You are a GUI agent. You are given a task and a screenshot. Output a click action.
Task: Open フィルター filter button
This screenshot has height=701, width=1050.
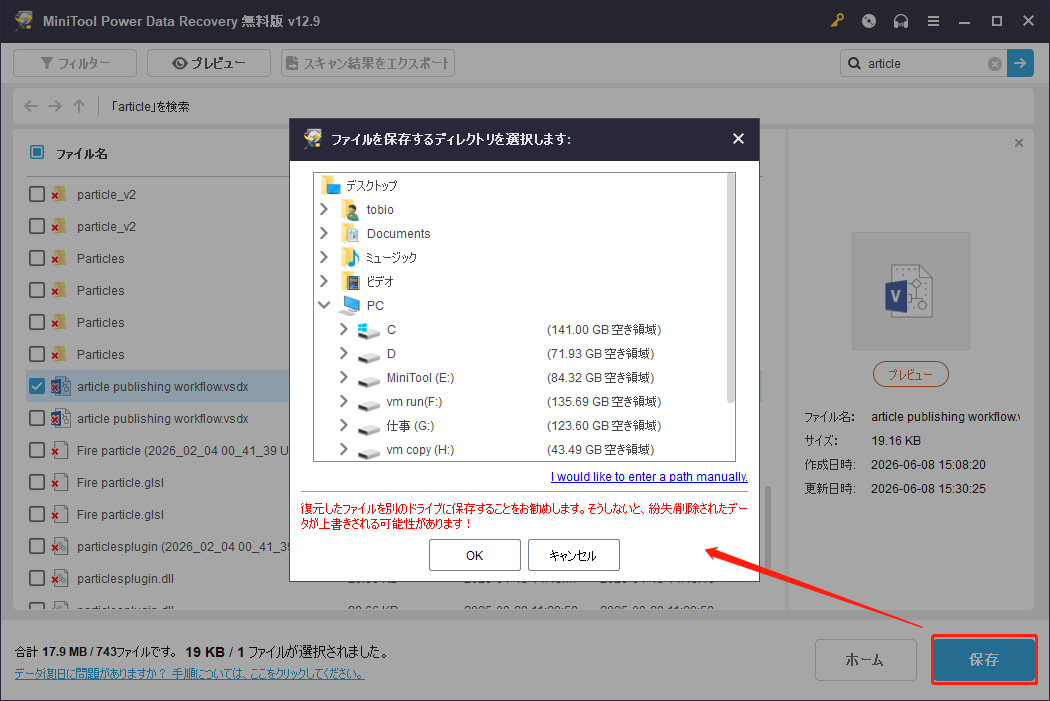click(75, 63)
